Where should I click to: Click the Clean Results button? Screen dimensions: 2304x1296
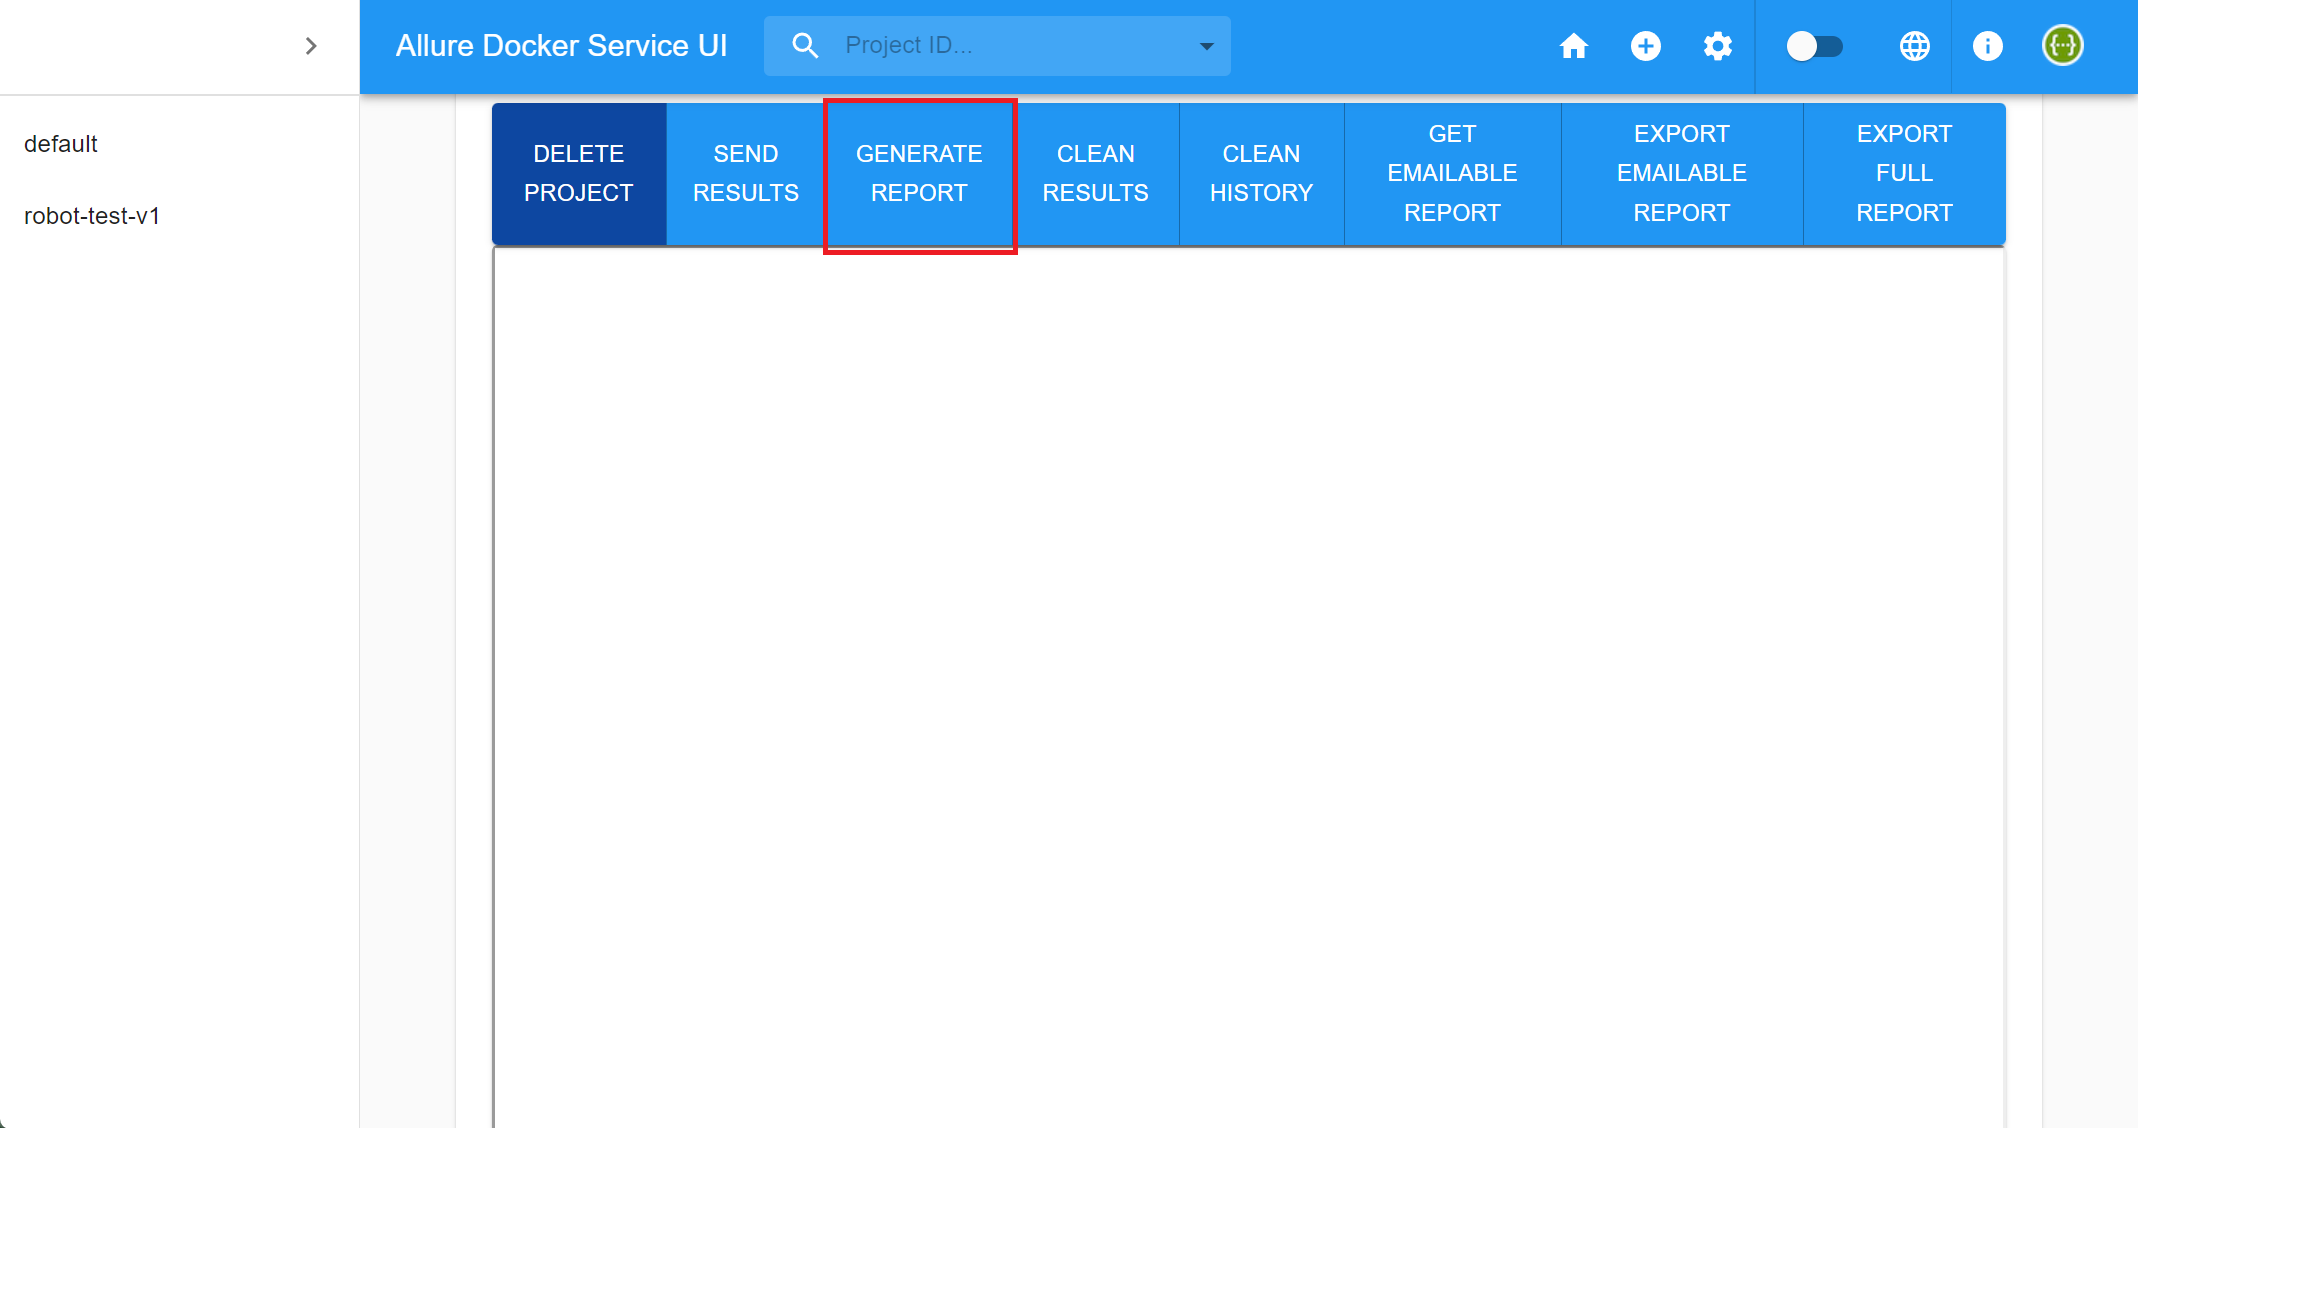tap(1095, 173)
